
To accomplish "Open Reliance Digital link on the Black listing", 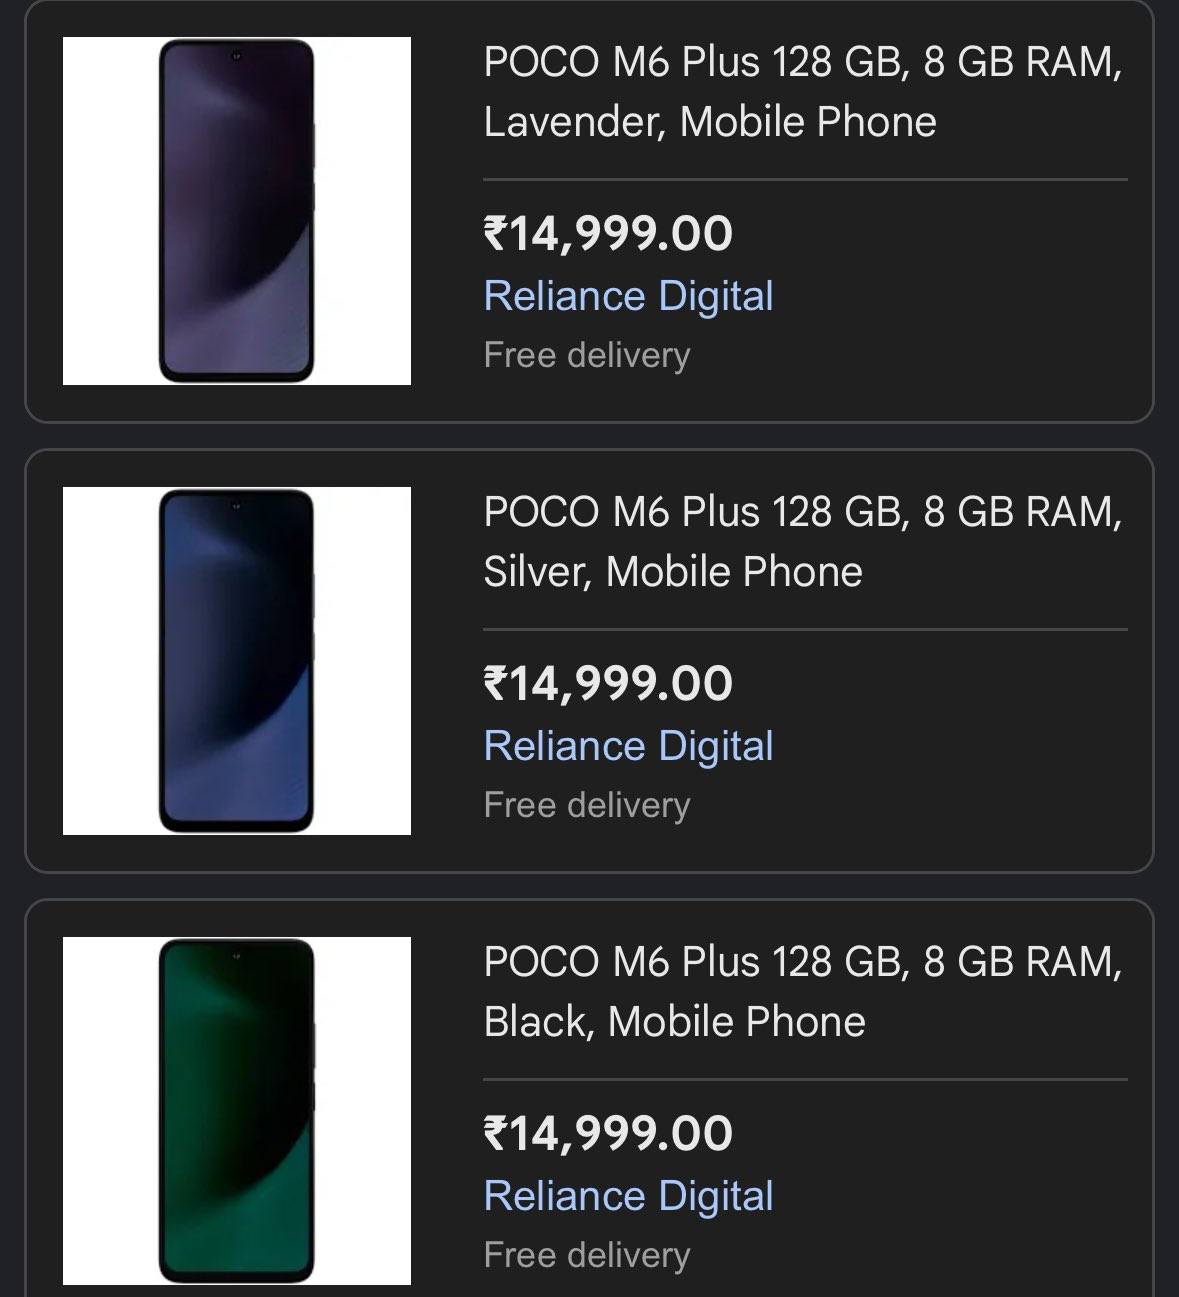I will [x=628, y=1196].
